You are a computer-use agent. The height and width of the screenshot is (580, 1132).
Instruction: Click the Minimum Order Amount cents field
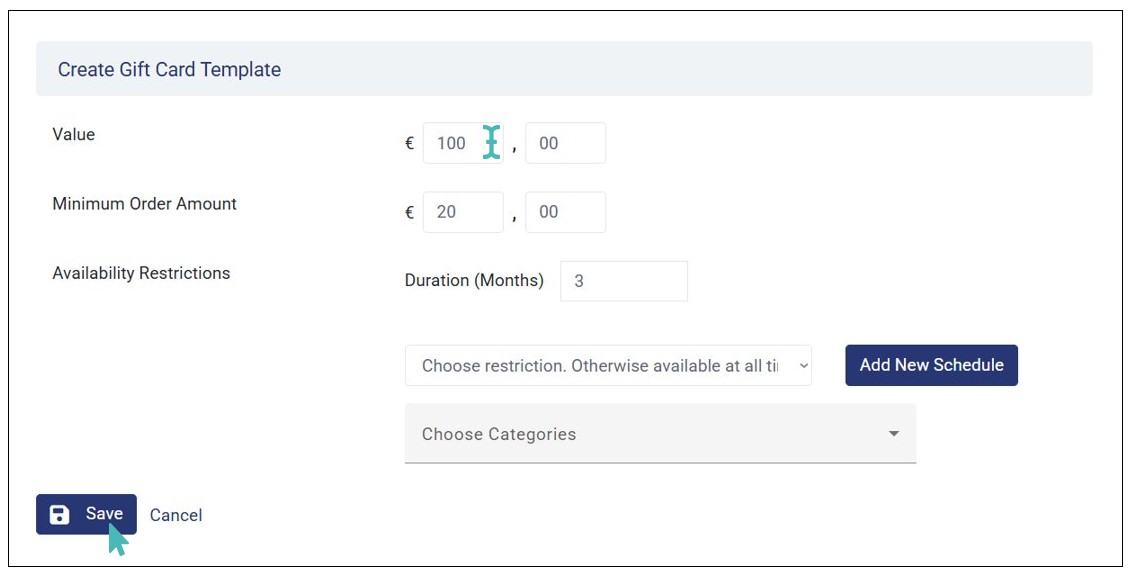point(565,212)
